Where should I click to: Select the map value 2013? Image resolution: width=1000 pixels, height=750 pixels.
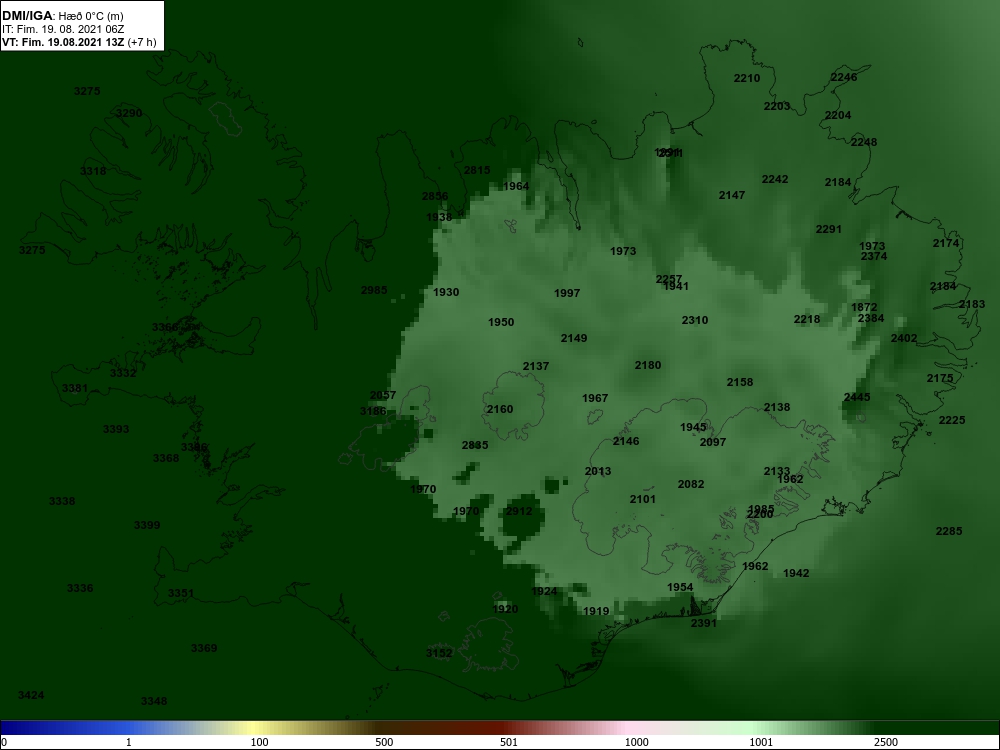pos(598,471)
